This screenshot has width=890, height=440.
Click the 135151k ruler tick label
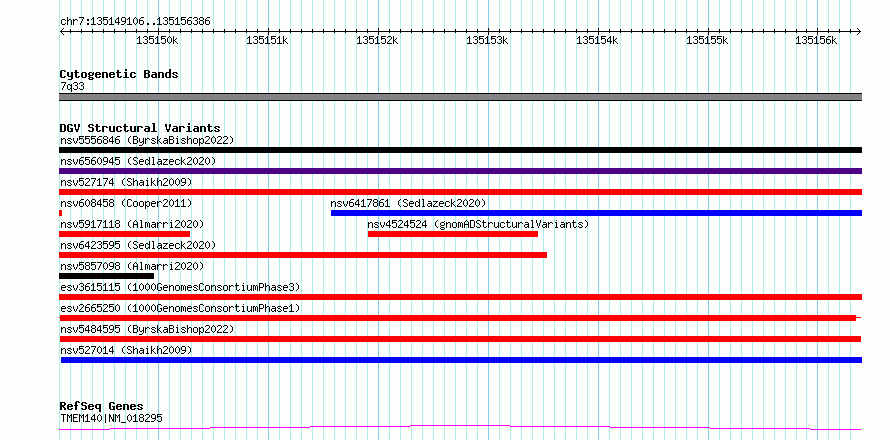pos(267,41)
